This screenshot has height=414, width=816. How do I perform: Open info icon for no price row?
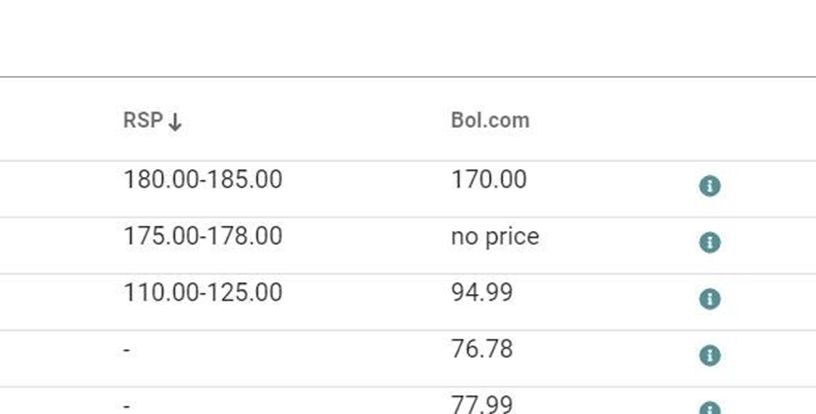709,242
